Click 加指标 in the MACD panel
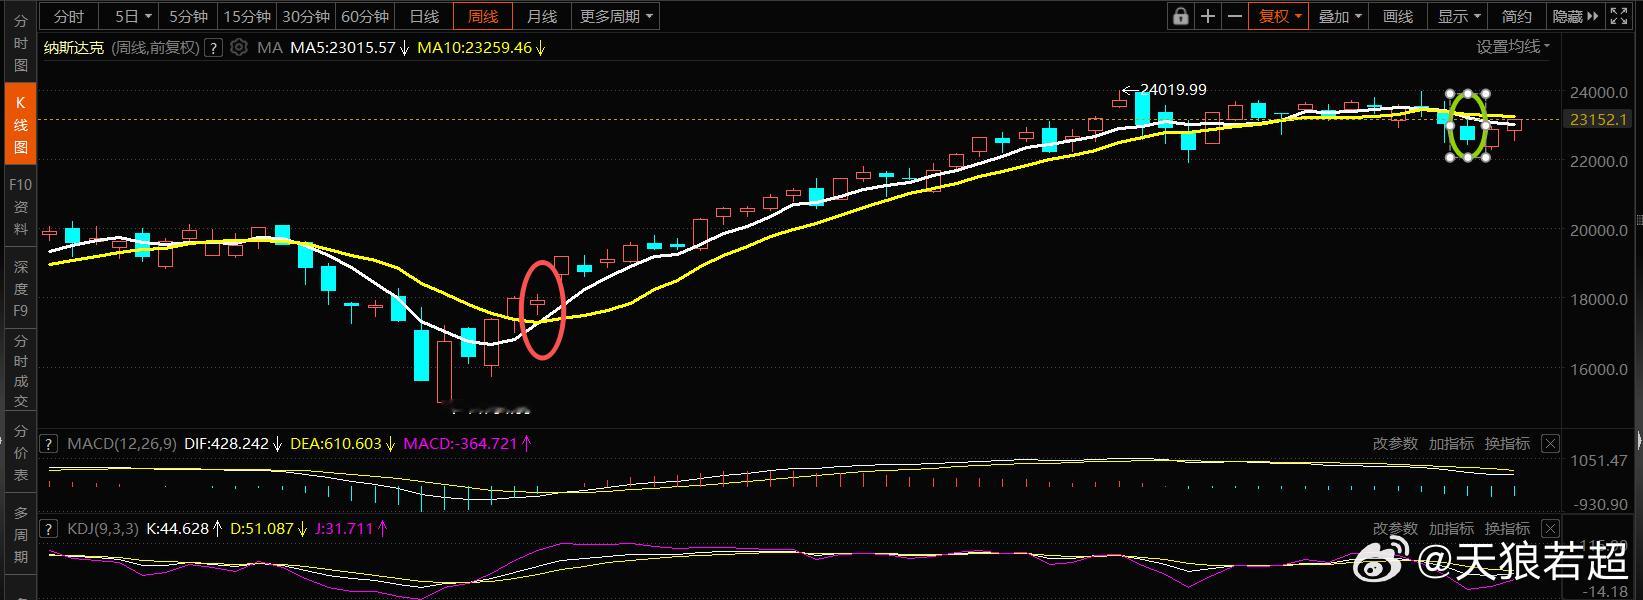This screenshot has width=1643, height=600. (1450, 443)
